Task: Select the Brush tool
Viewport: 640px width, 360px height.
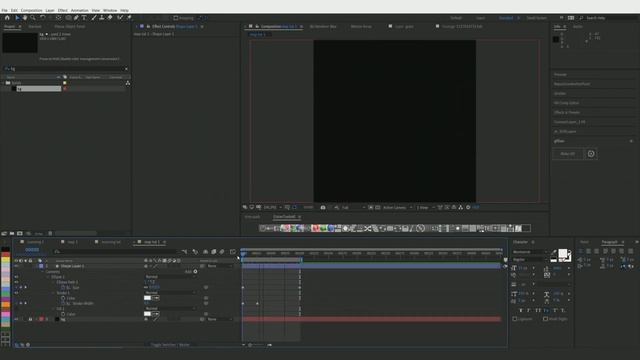Action: (x=94, y=18)
